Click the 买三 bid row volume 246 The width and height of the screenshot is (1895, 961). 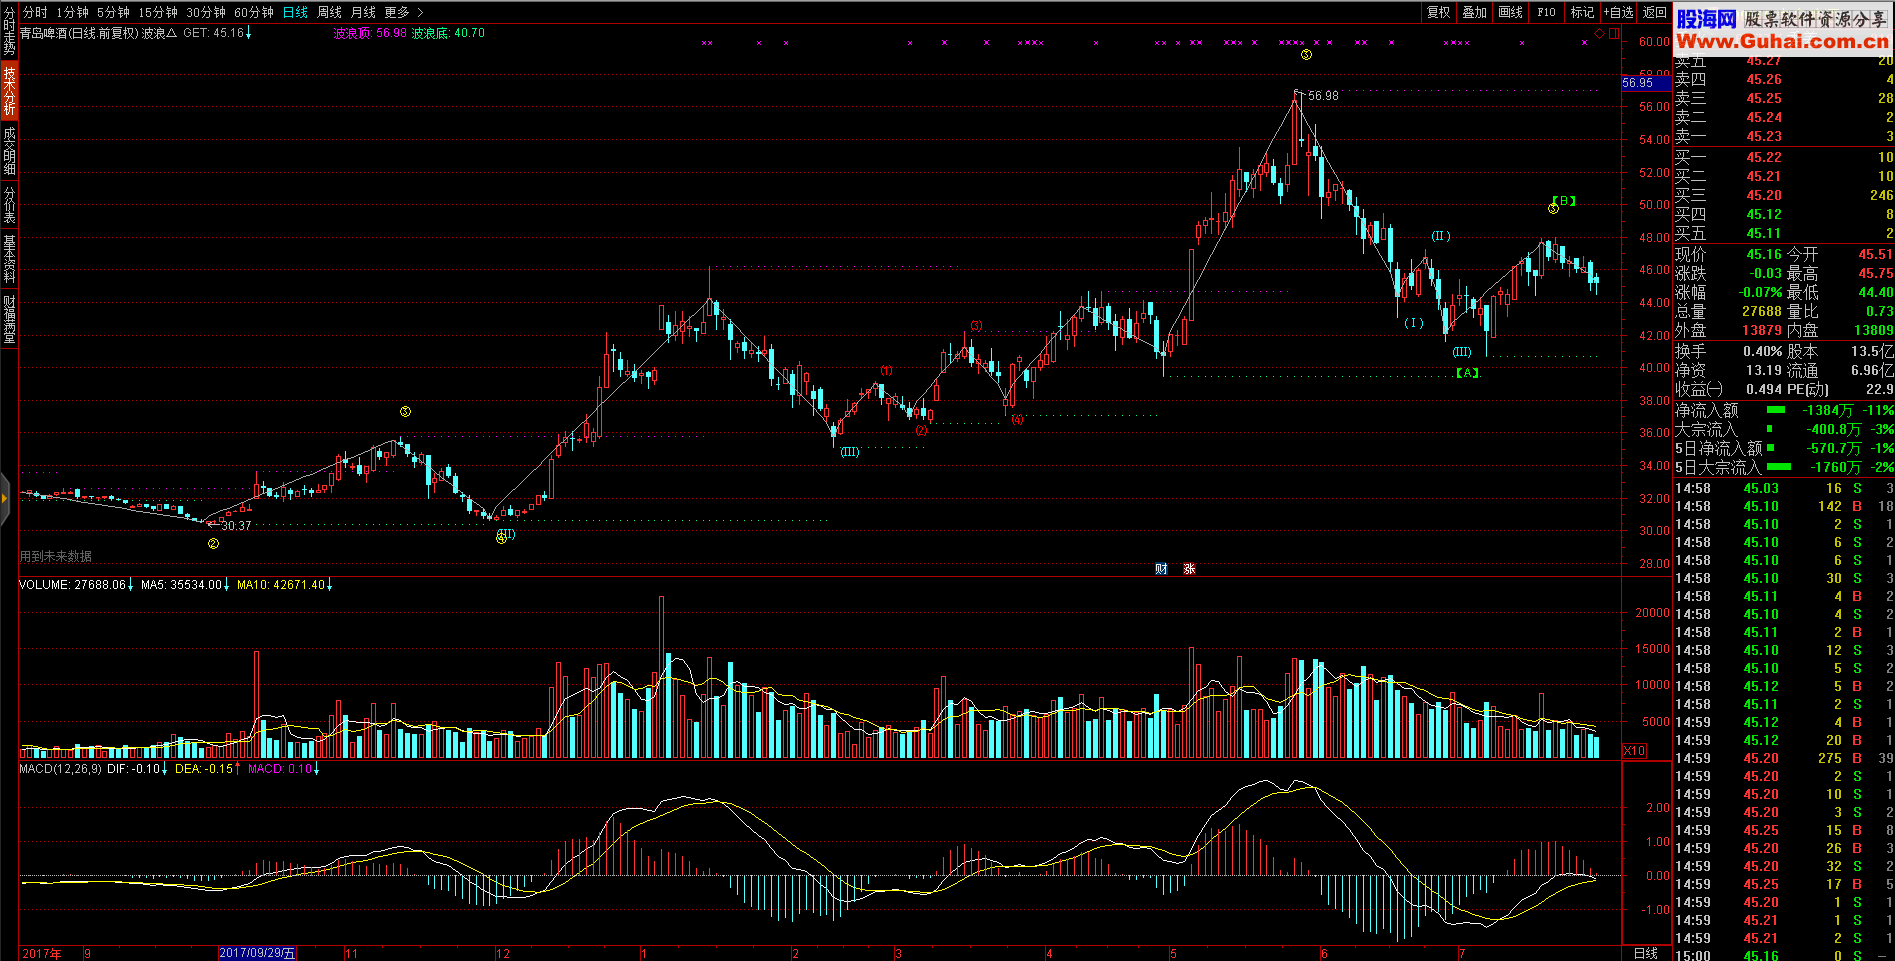[1881, 195]
